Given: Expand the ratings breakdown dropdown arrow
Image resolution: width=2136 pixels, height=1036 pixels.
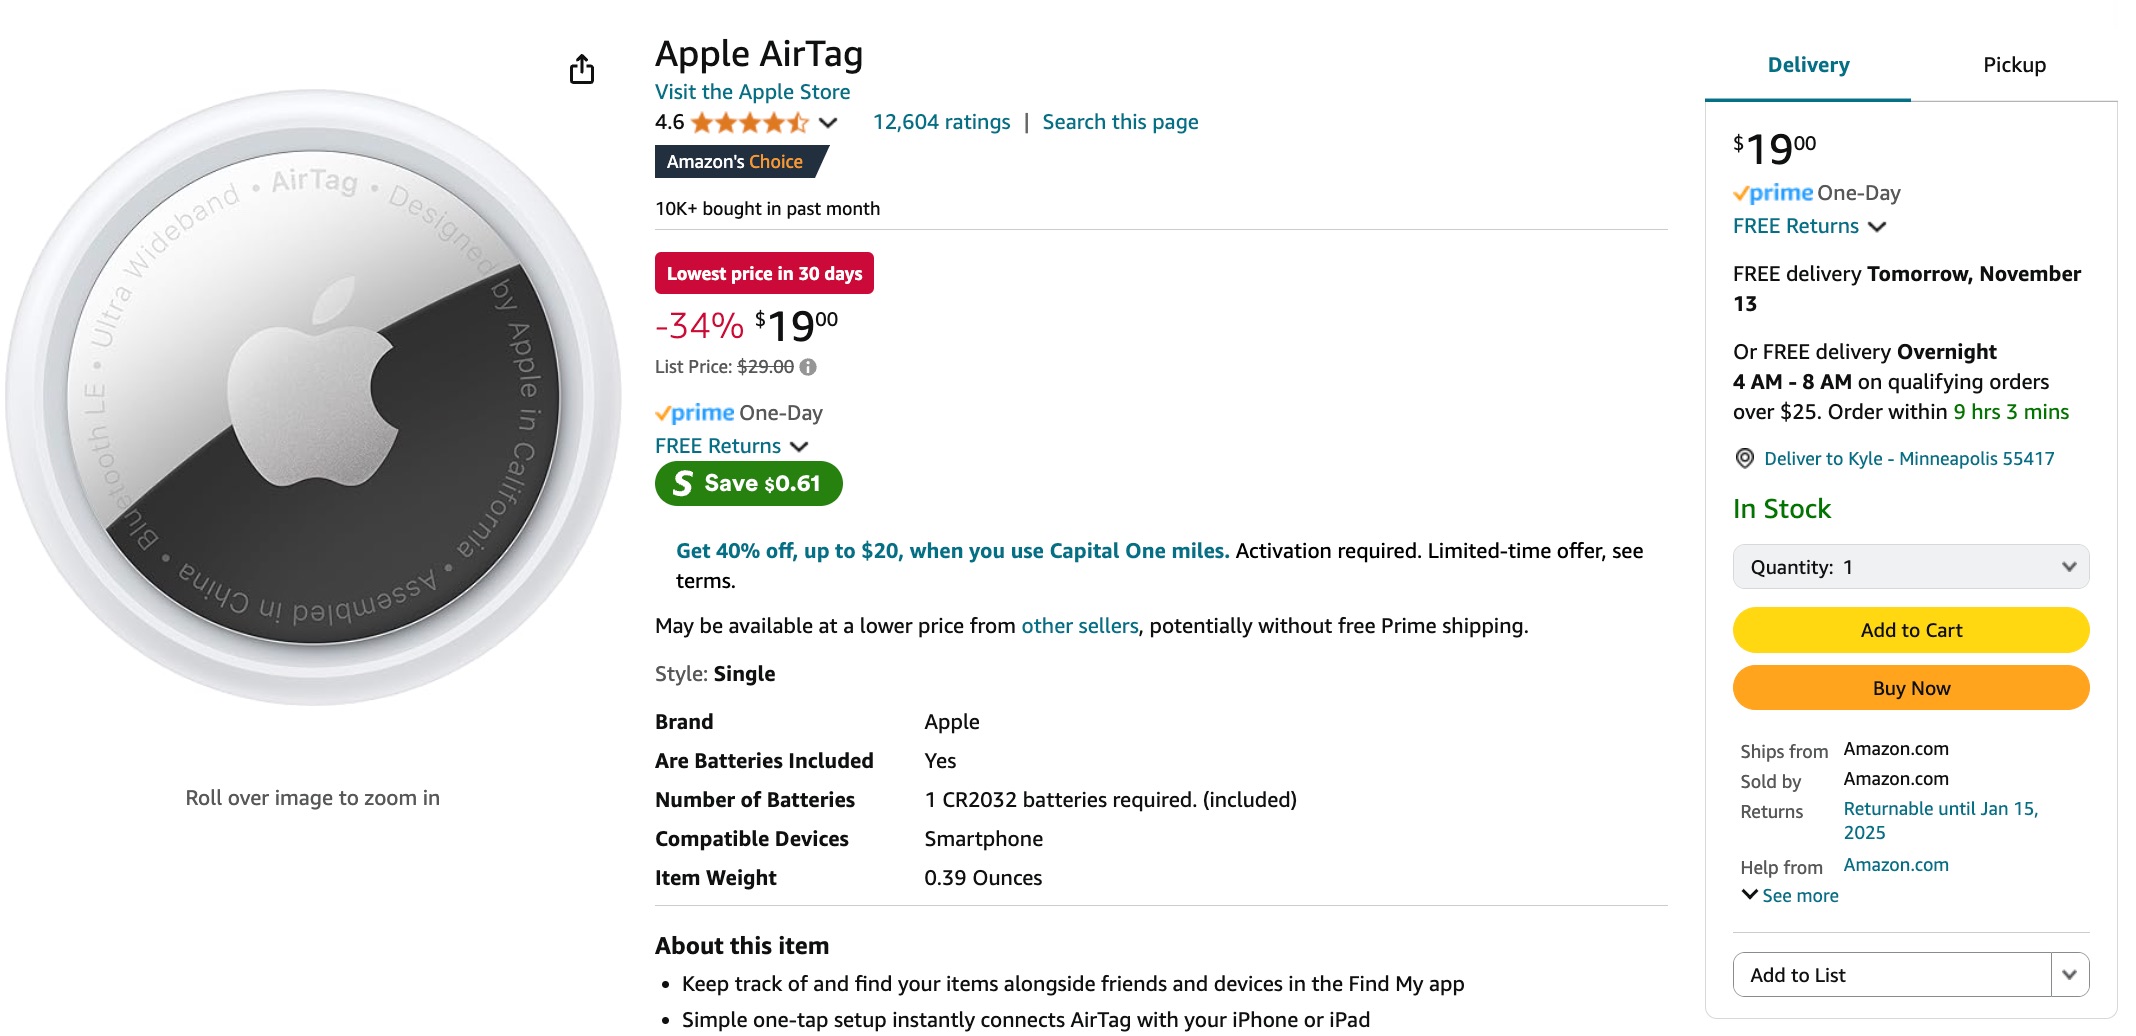Looking at the screenshot, I should click(827, 122).
